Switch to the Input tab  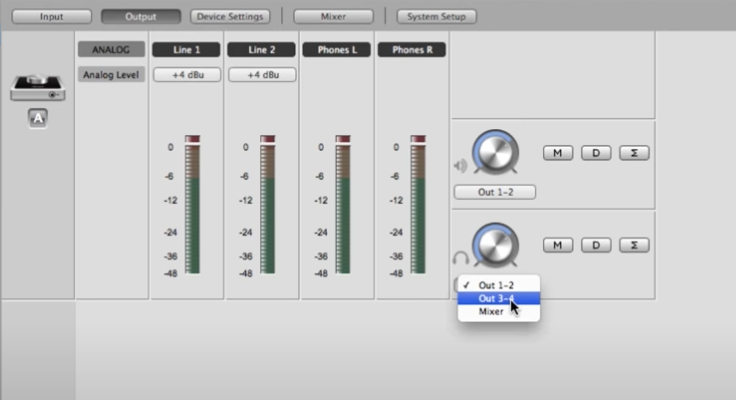pyautogui.click(x=52, y=16)
